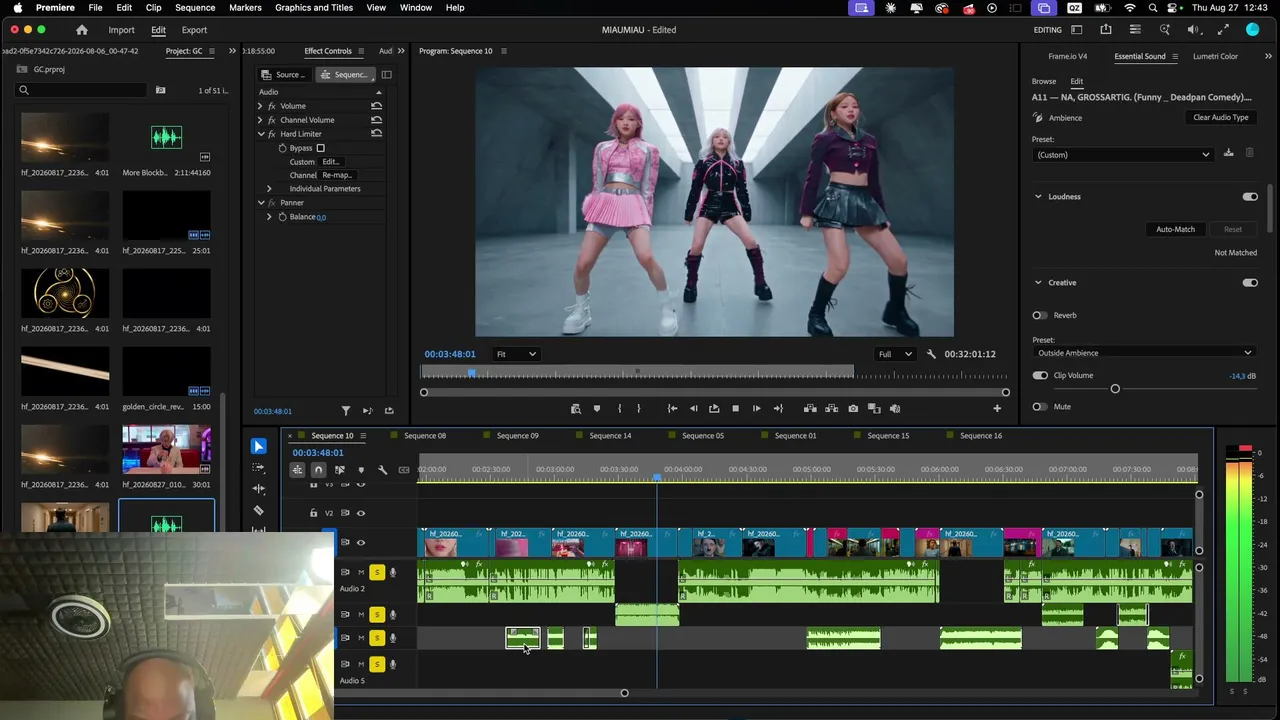Viewport: 1280px width, 720px height.
Task: Toggle timeline Snap magnet icon
Action: pyautogui.click(x=318, y=470)
